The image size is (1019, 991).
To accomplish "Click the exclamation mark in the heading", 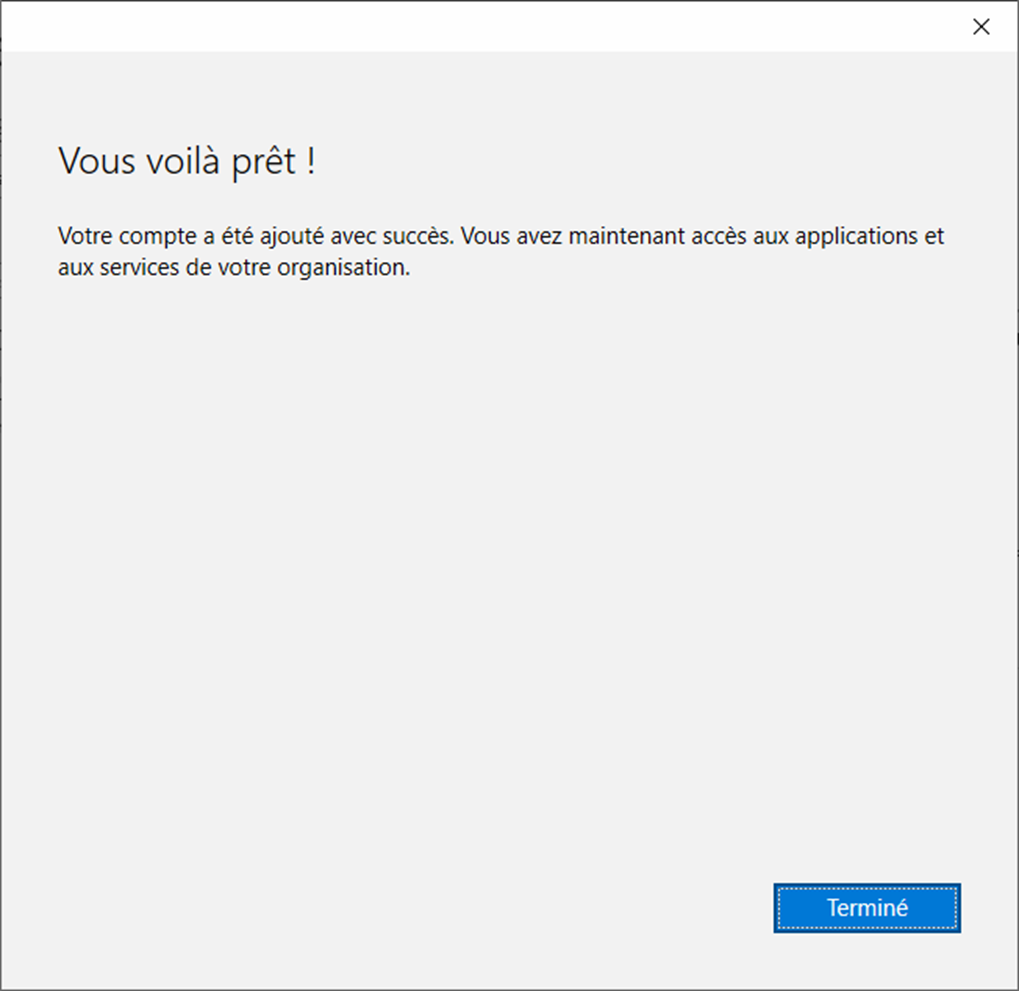I will pyautogui.click(x=311, y=162).
